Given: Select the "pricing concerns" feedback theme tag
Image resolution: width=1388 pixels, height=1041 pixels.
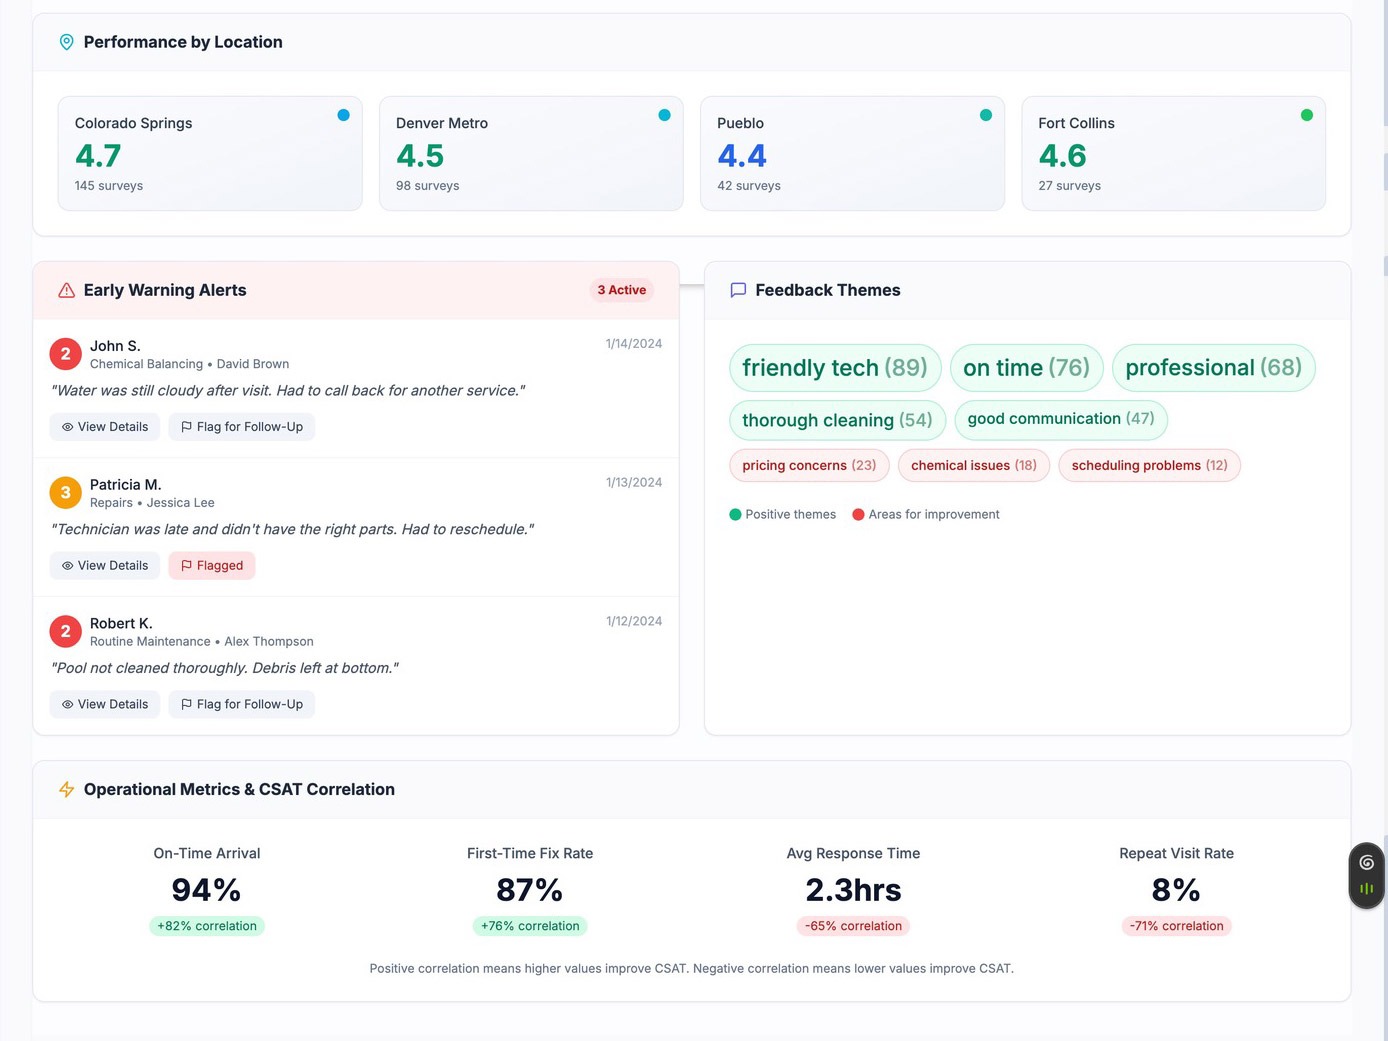Looking at the screenshot, I should pyautogui.click(x=809, y=466).
